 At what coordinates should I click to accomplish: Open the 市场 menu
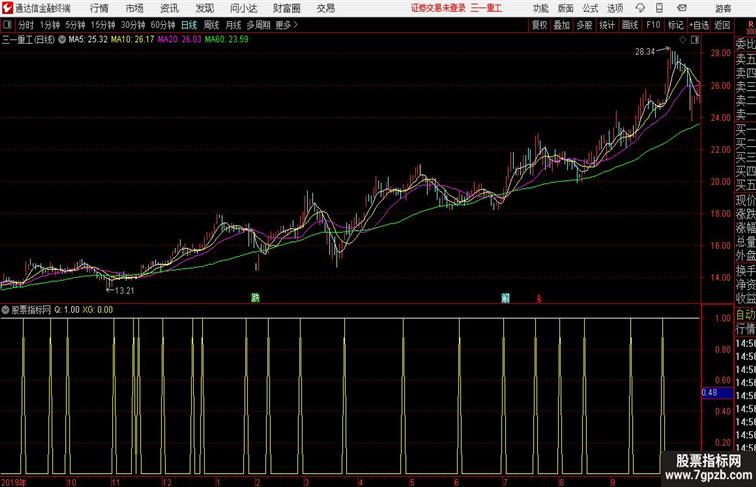click(134, 8)
